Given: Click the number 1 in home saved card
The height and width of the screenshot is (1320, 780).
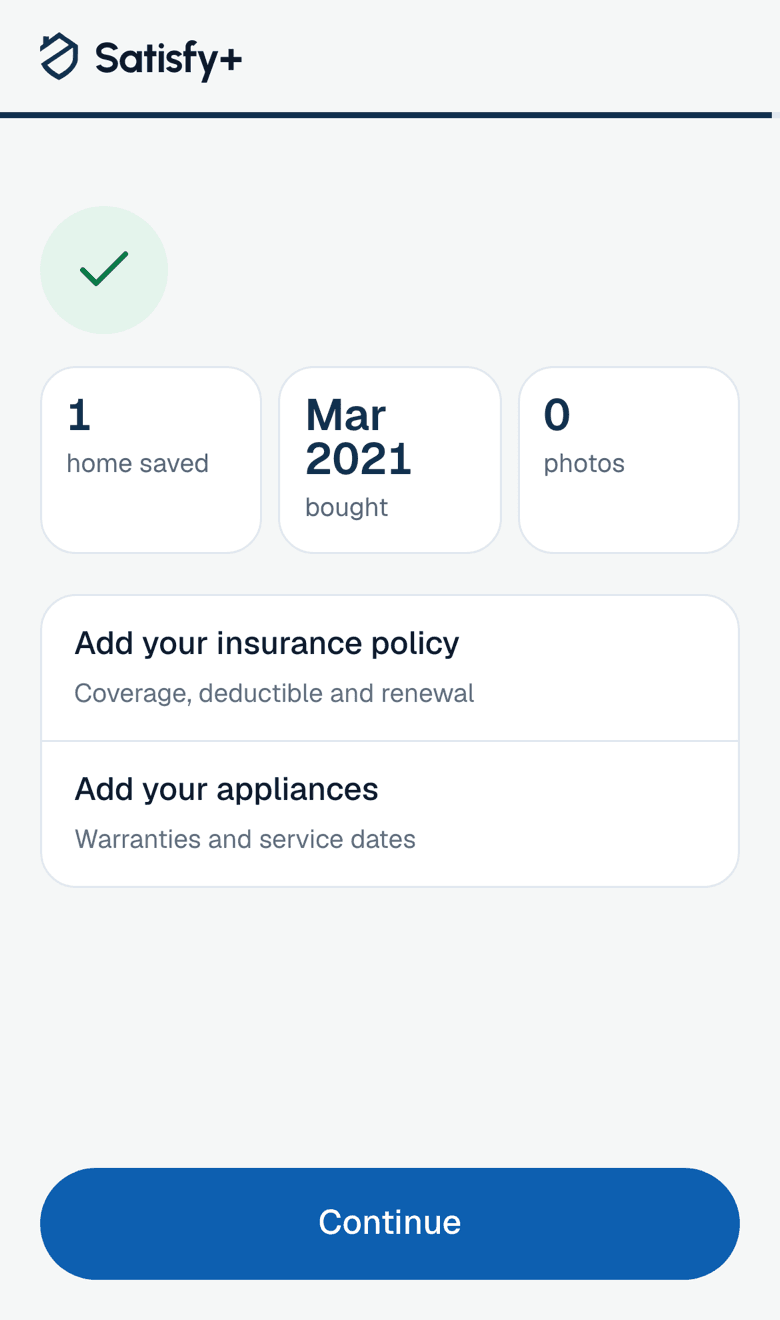Looking at the screenshot, I should [x=79, y=415].
